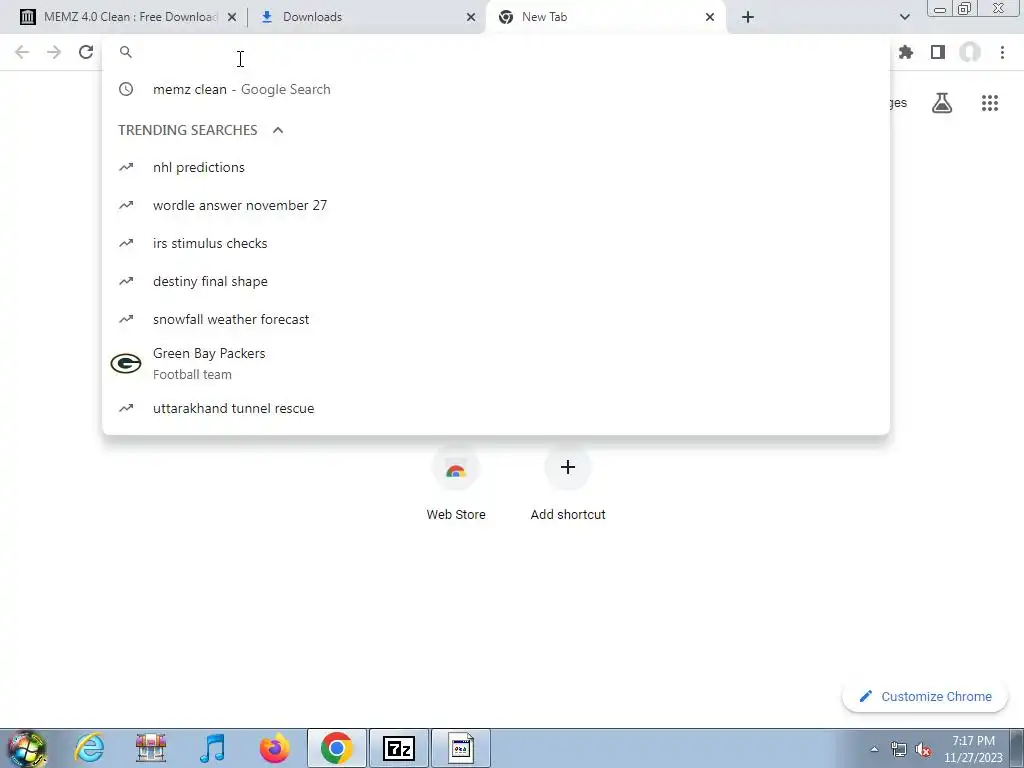Click the muted volume tray icon

(x=923, y=750)
